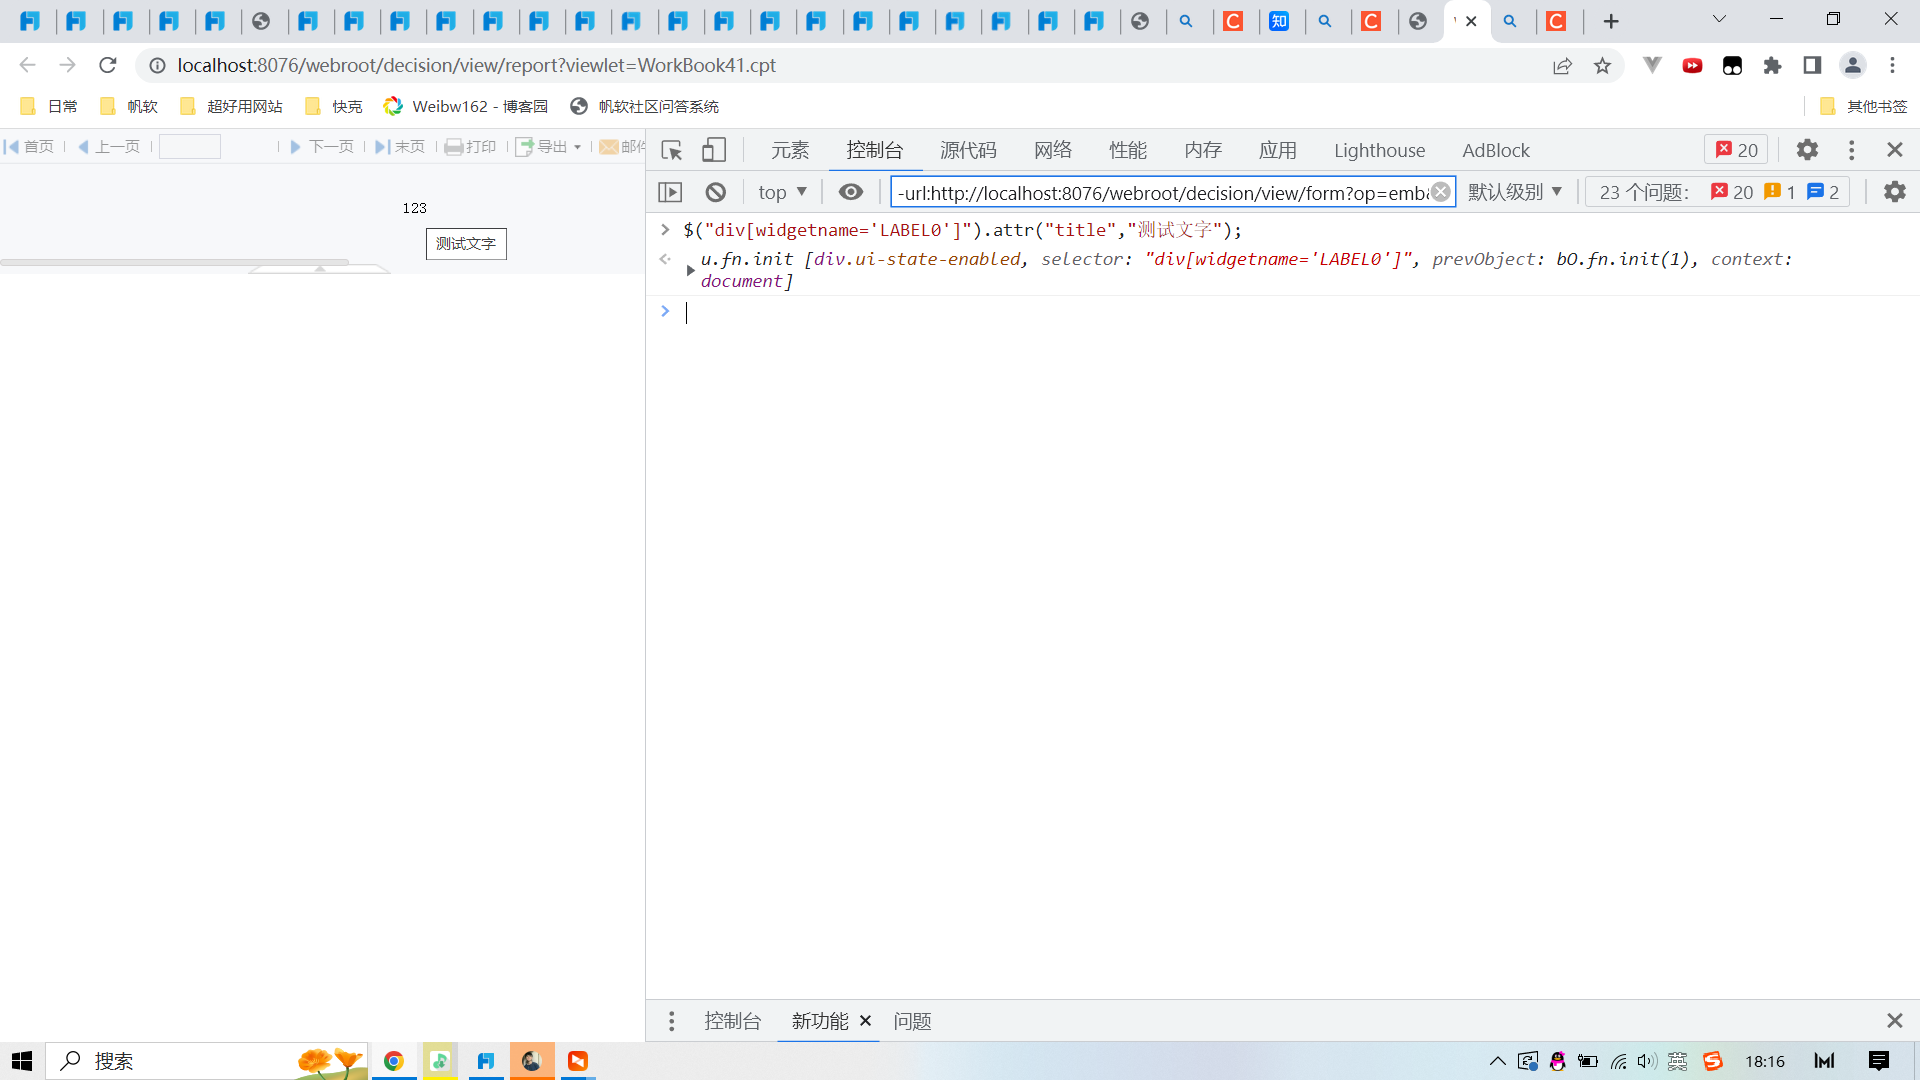This screenshot has height=1080, width=1920.
Task: Toggle device toolbar emulation icon
Action: tap(713, 150)
